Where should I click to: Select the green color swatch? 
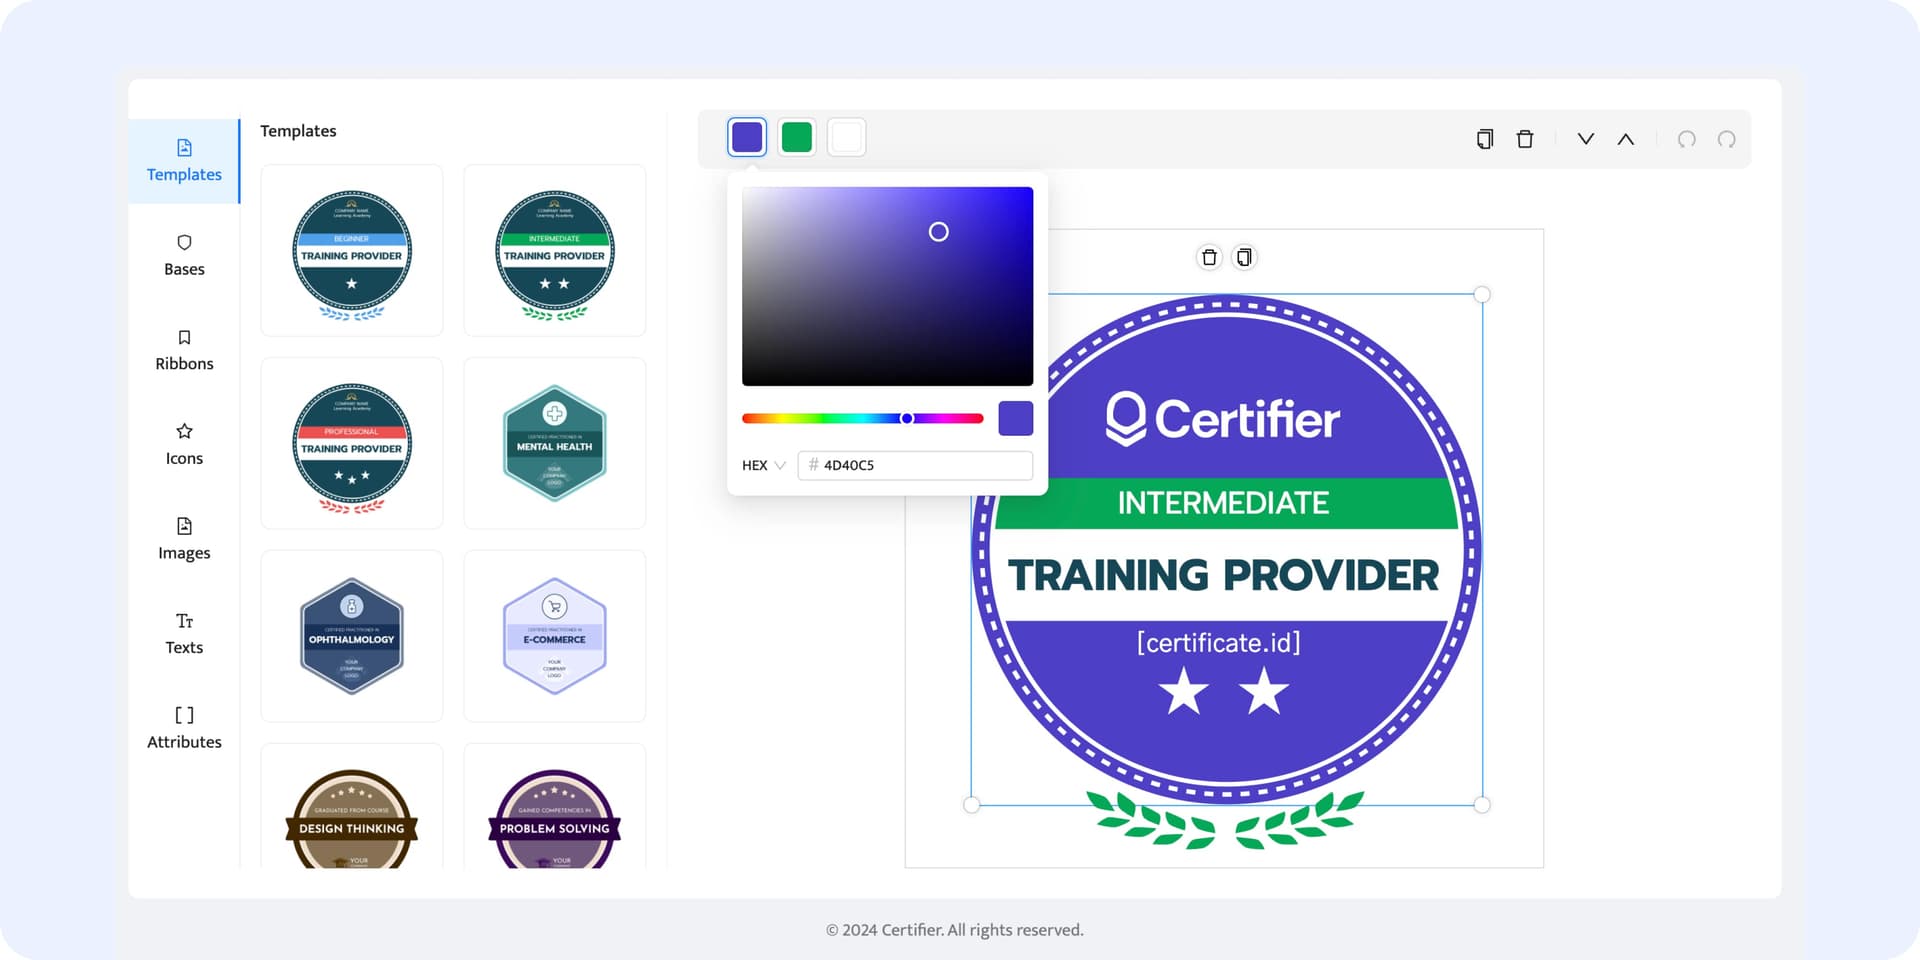coord(797,137)
